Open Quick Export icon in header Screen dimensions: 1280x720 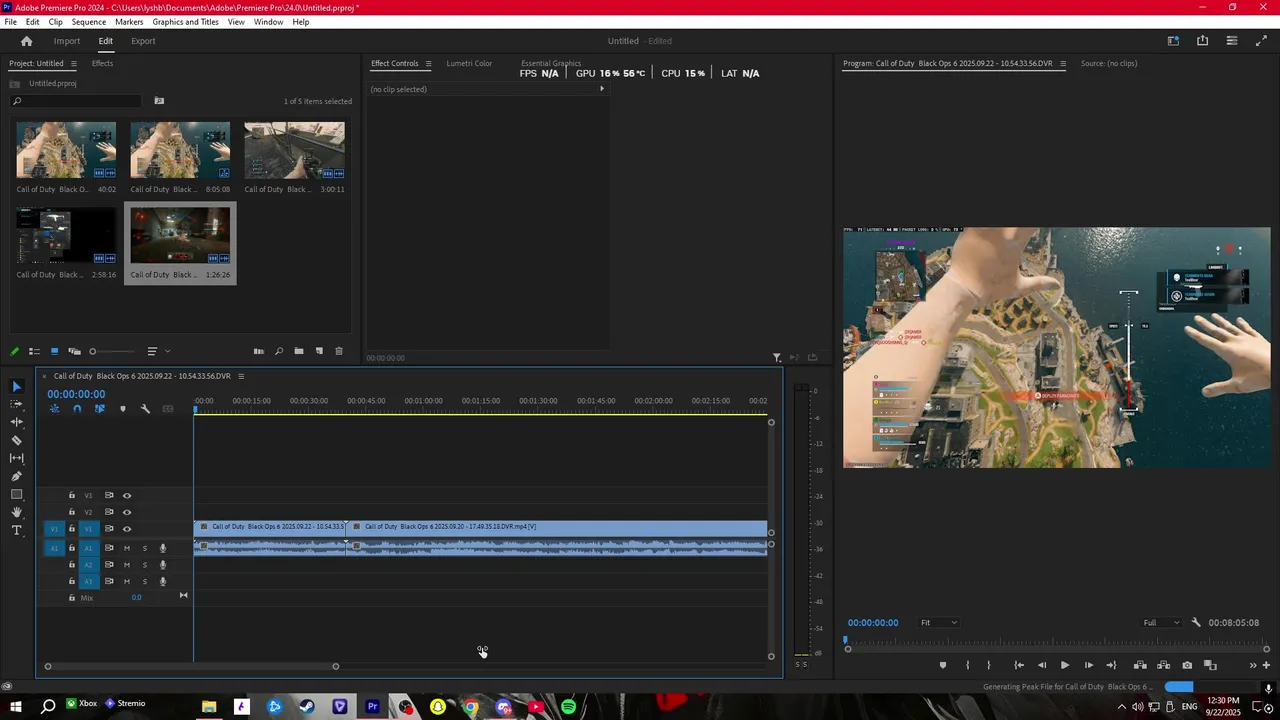(x=1202, y=41)
